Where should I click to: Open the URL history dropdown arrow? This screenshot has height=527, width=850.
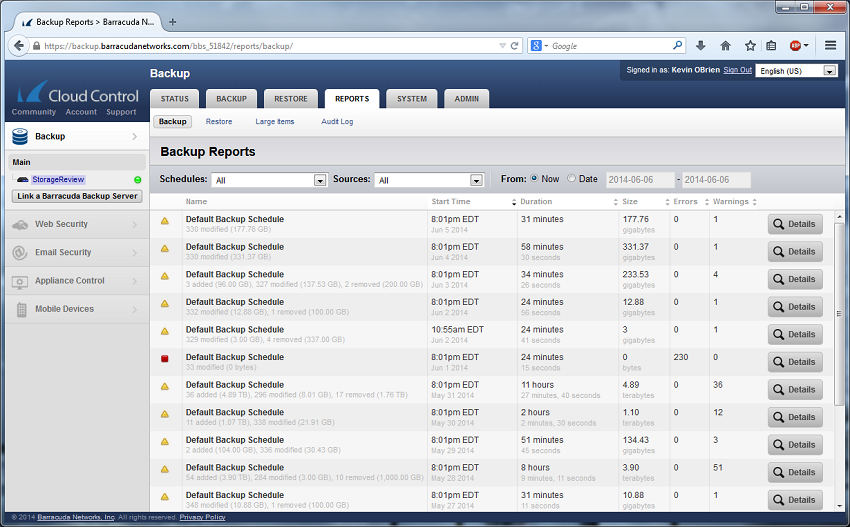click(503, 46)
